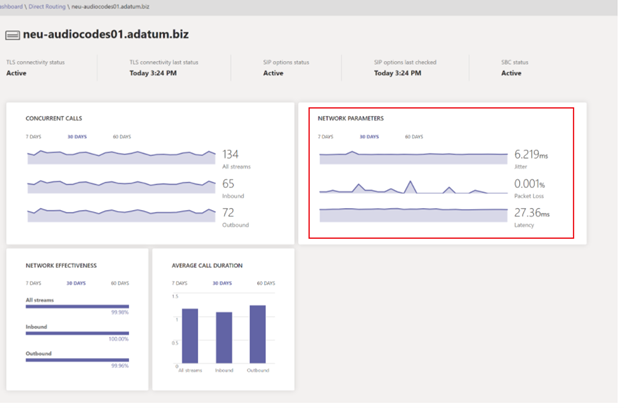Click the TLS connectivity status Active value

(x=16, y=73)
